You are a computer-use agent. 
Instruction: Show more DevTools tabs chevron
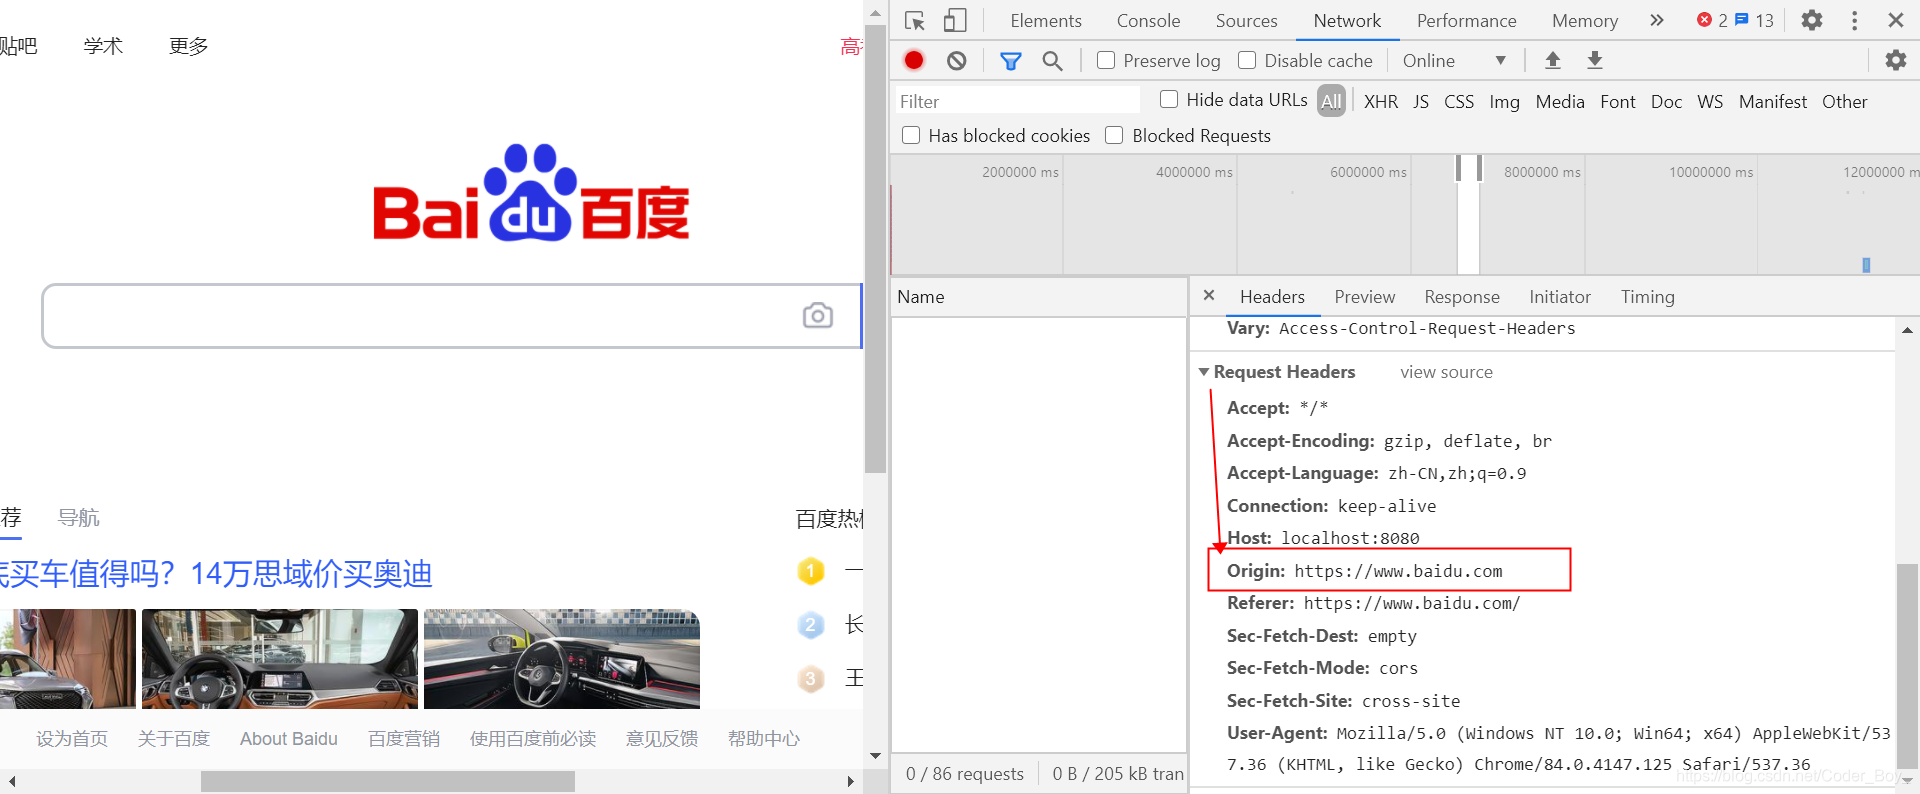point(1657,20)
